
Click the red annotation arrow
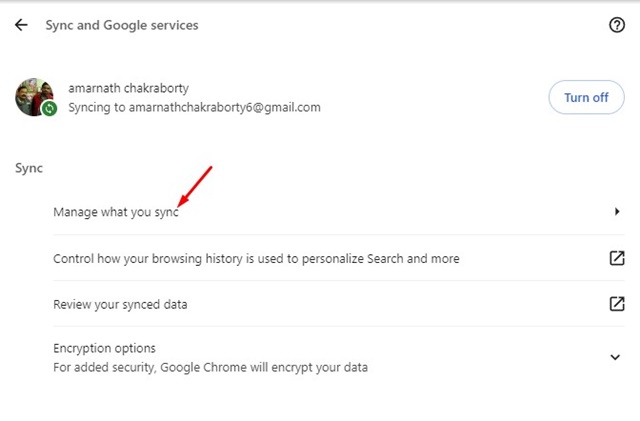(196, 187)
